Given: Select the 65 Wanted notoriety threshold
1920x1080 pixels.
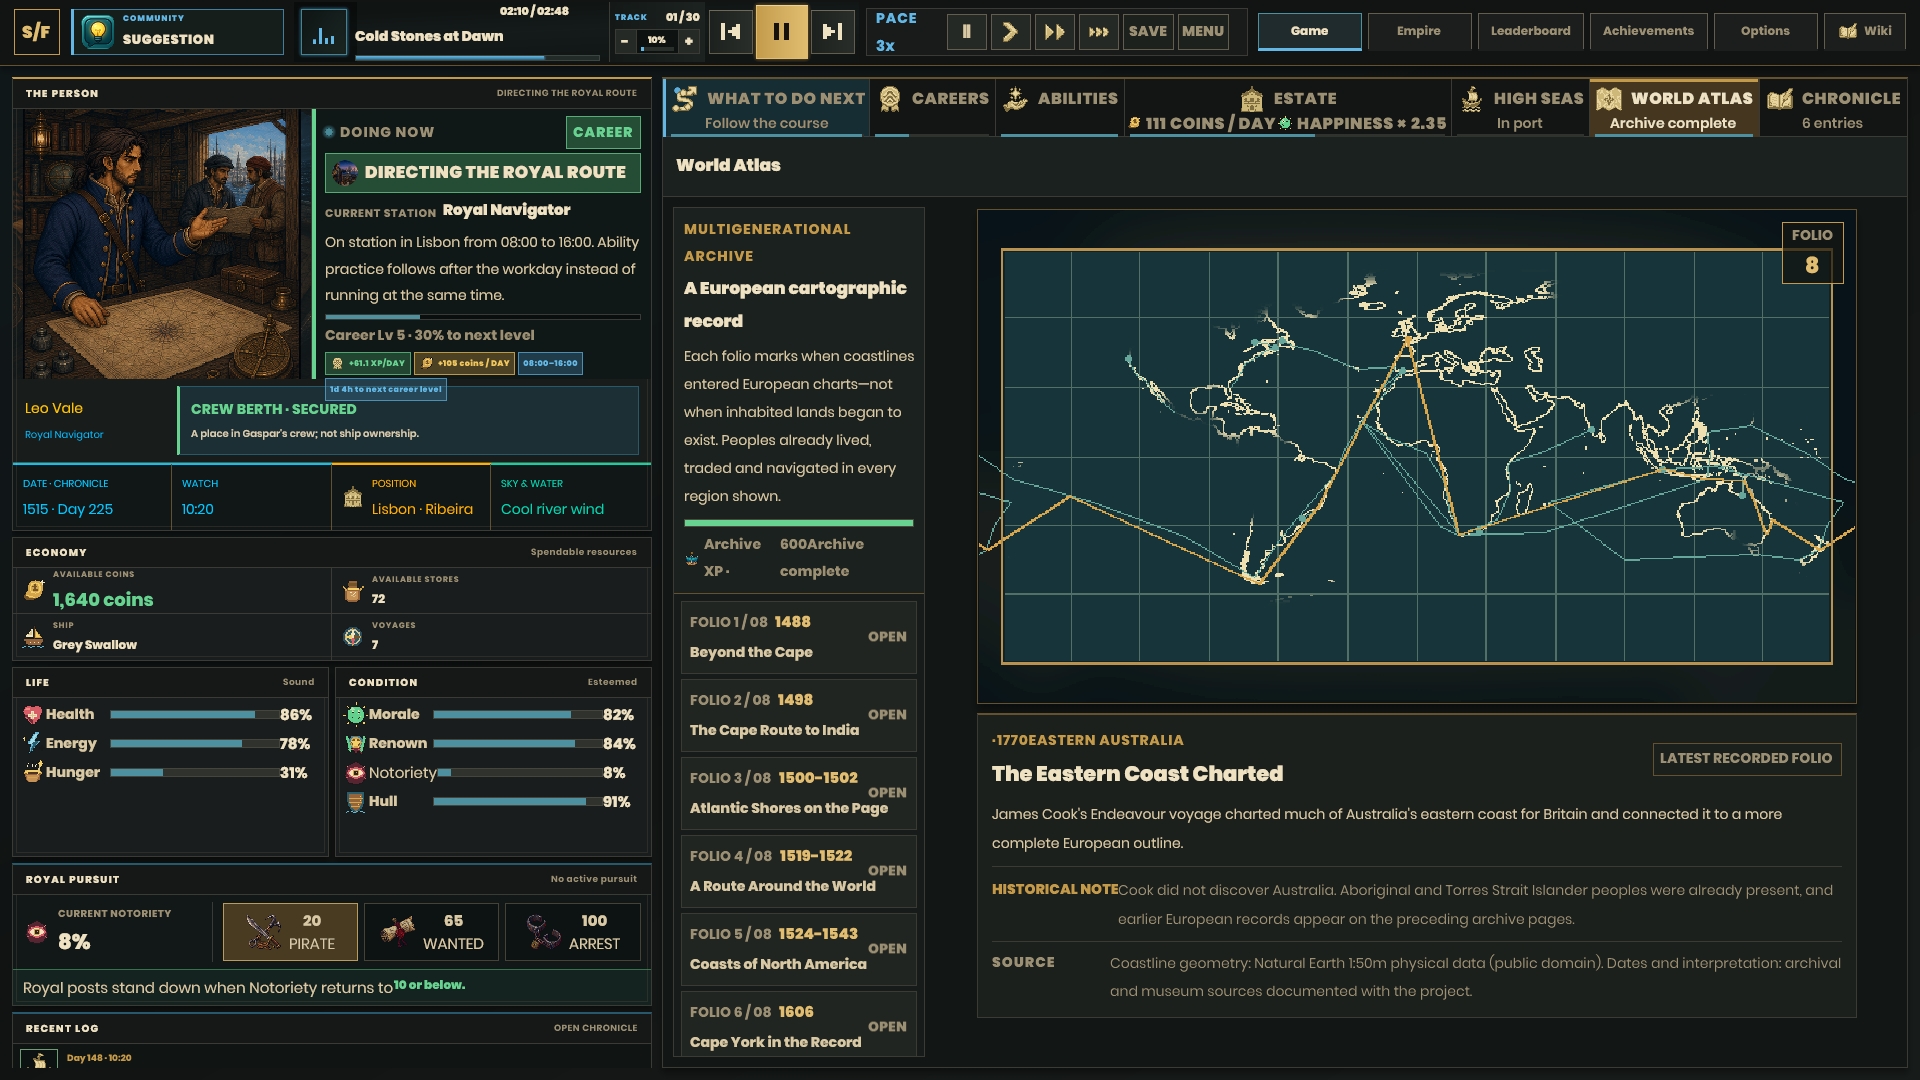Looking at the screenshot, I should tap(432, 932).
